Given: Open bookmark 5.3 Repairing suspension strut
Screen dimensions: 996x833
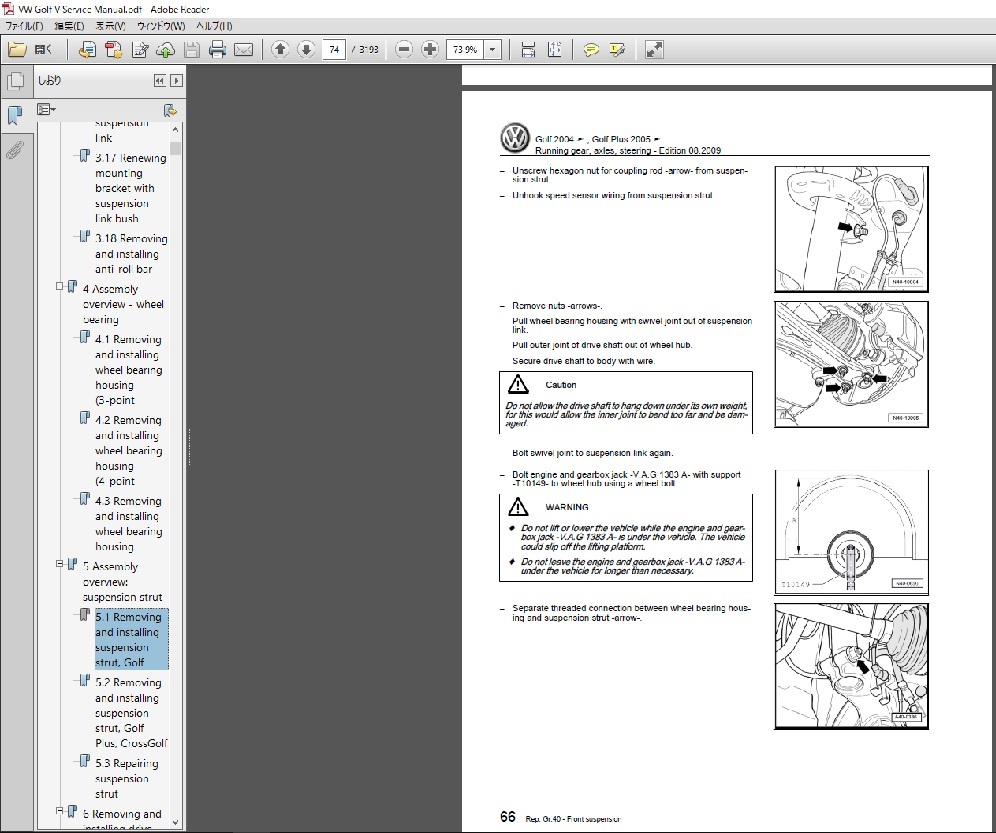Looking at the screenshot, I should pyautogui.click(x=127, y=778).
